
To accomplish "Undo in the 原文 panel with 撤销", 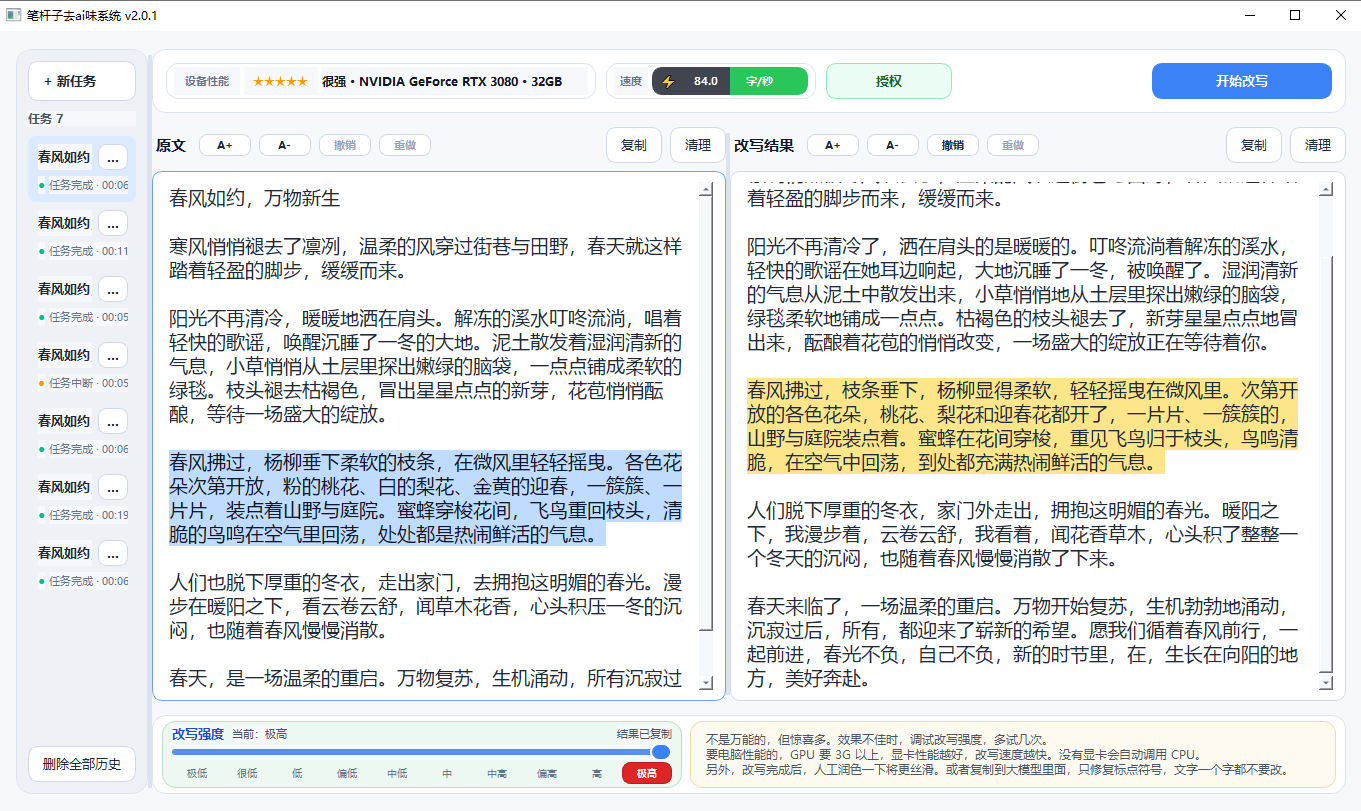I will [345, 145].
